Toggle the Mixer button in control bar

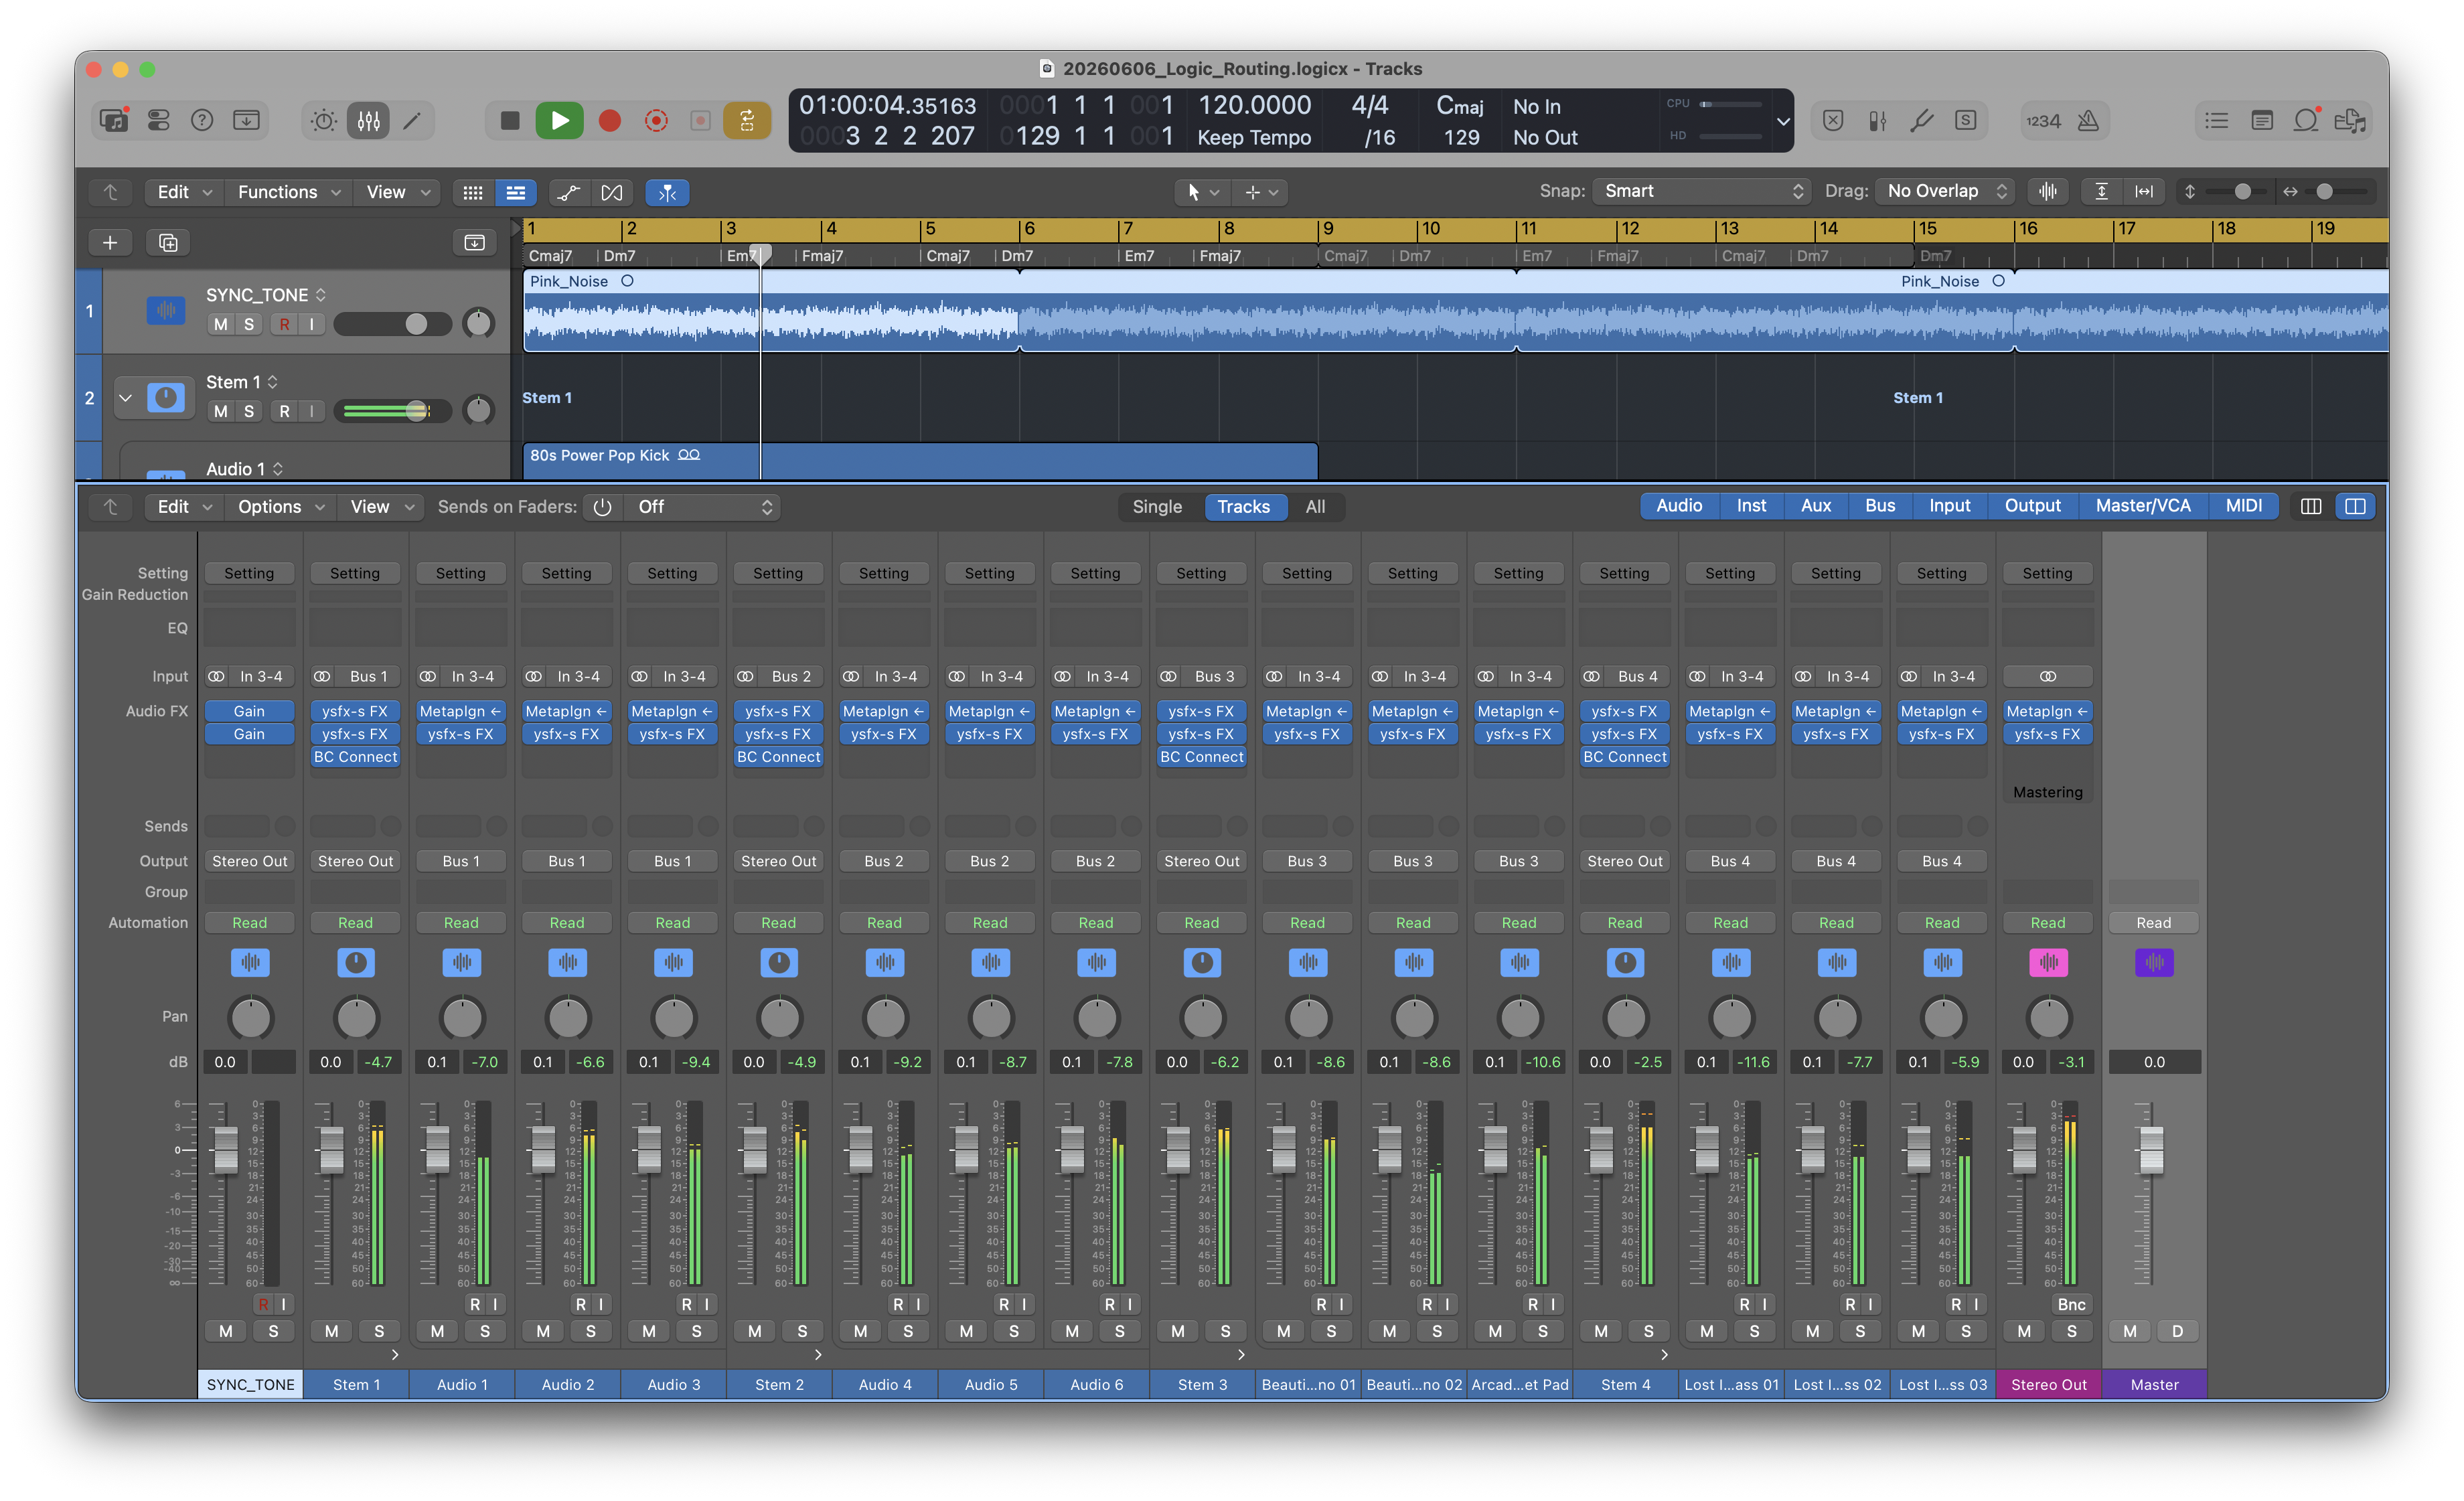coord(368,121)
